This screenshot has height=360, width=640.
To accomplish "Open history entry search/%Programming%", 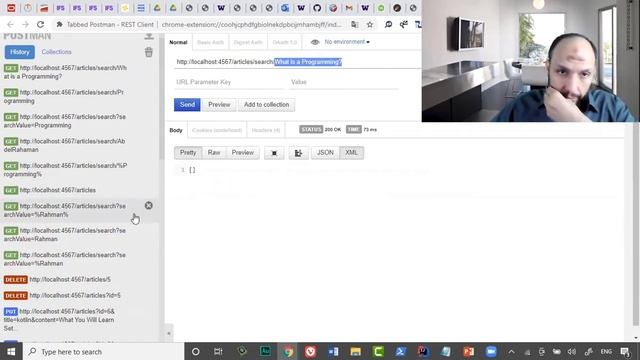I will (x=65, y=170).
